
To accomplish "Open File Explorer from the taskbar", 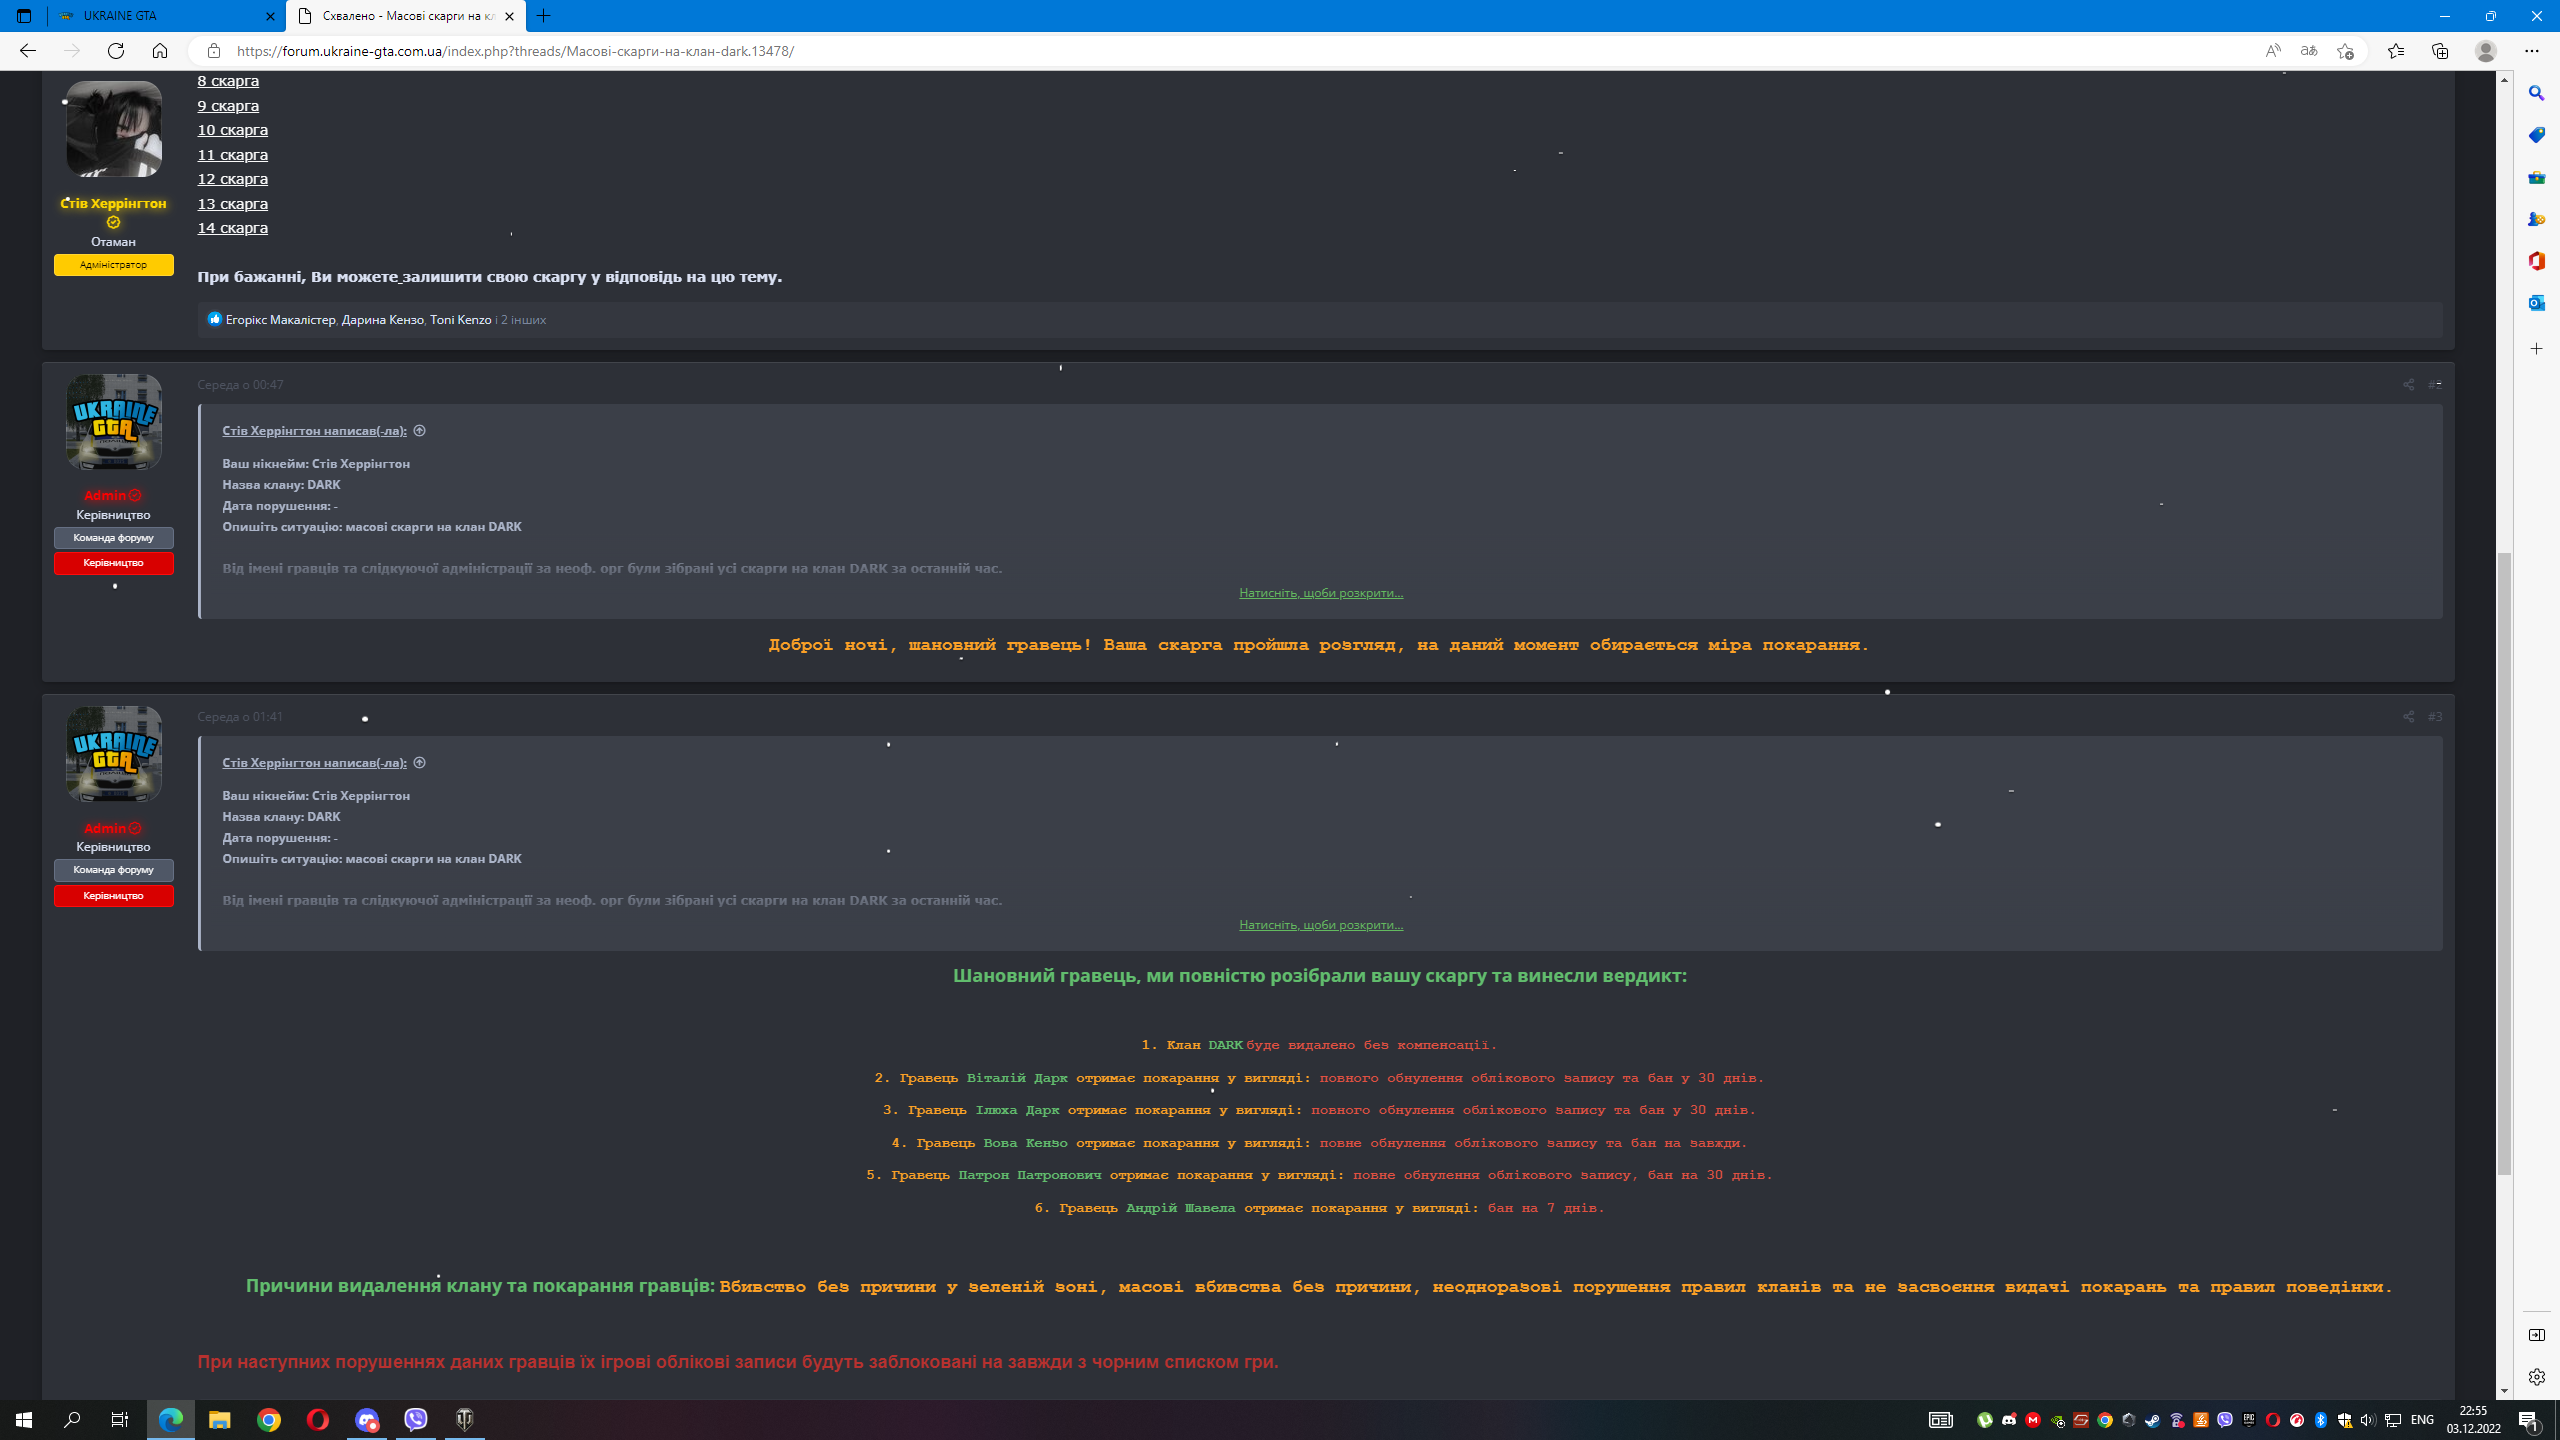I will point(219,1420).
